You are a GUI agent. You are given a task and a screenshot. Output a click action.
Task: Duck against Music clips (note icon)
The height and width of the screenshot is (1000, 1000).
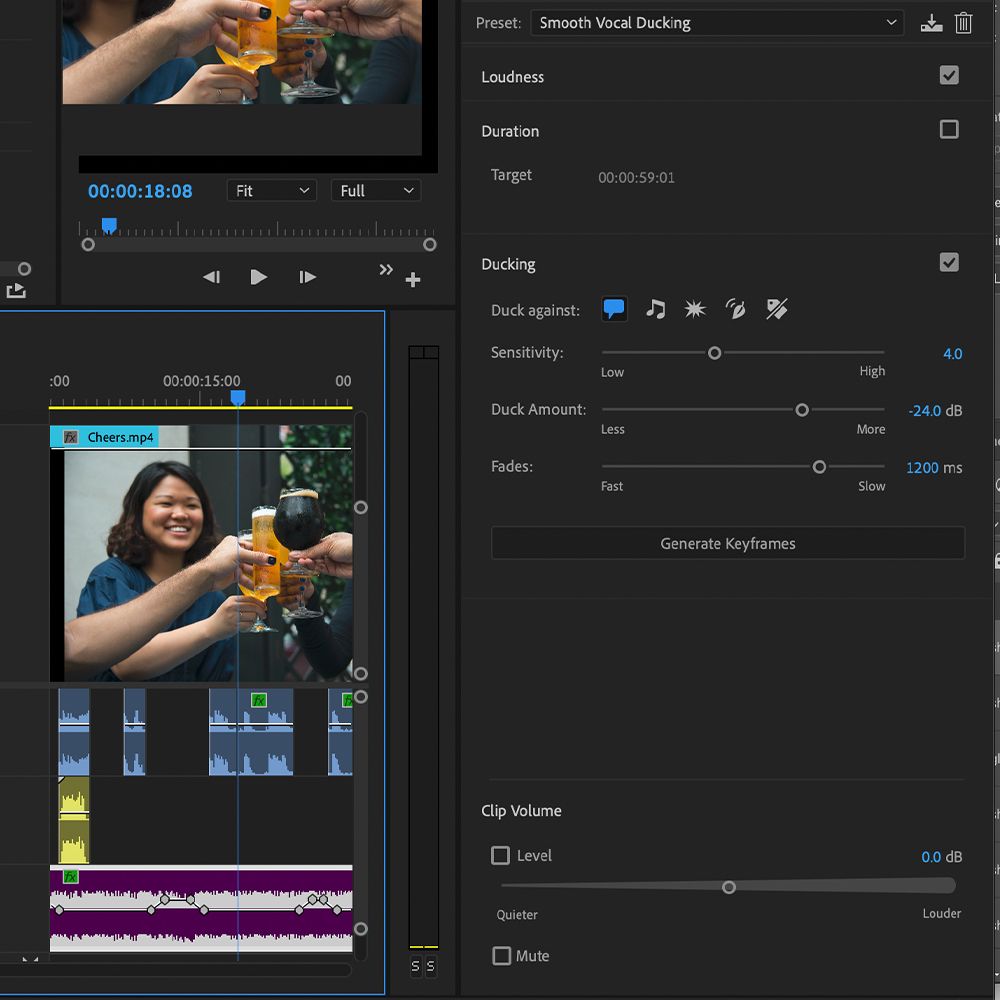(655, 309)
